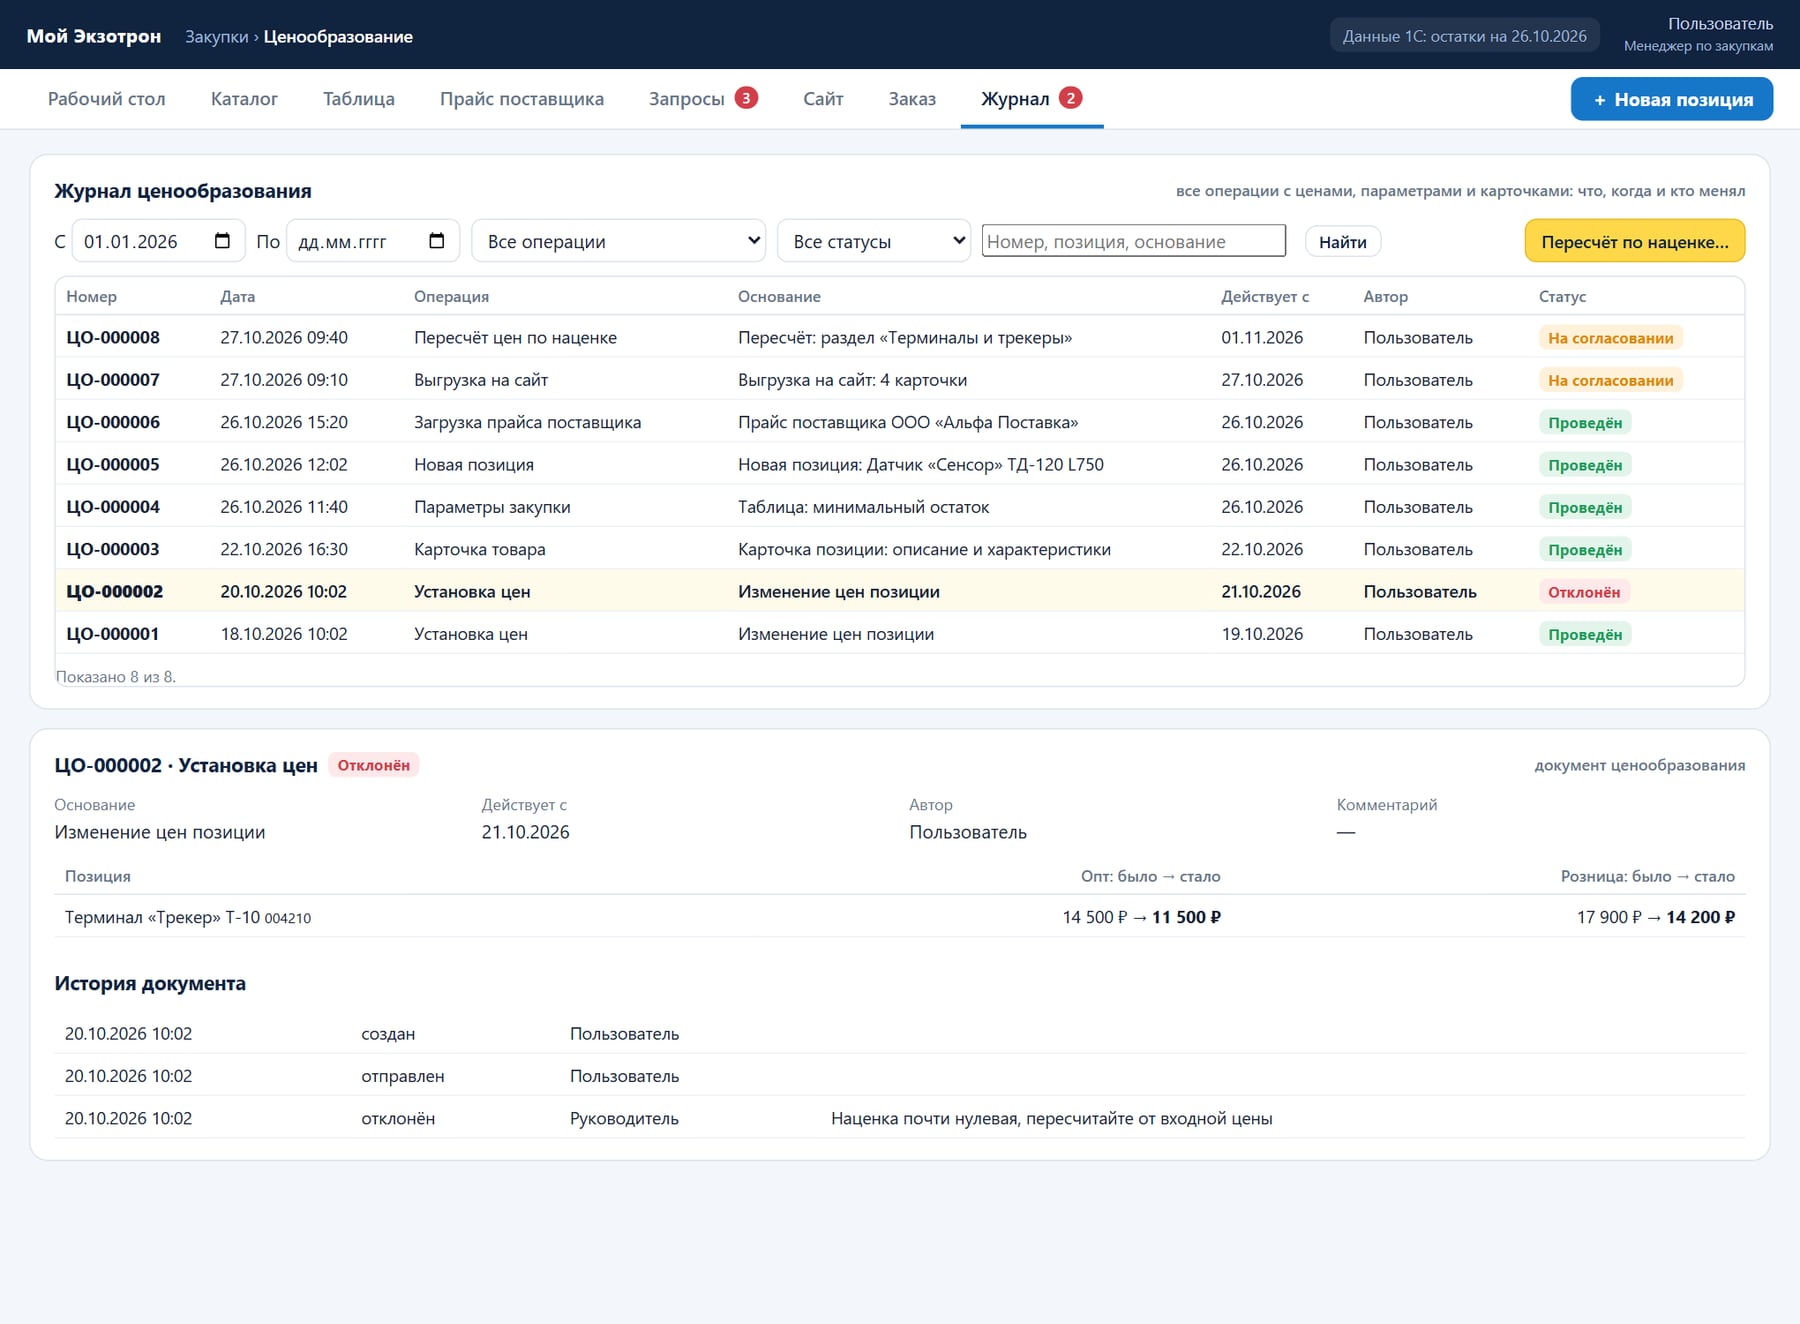Viewport: 1800px width, 1324px height.
Task: Select journal row ЦО-000005
Action: pyautogui.click(x=900, y=464)
